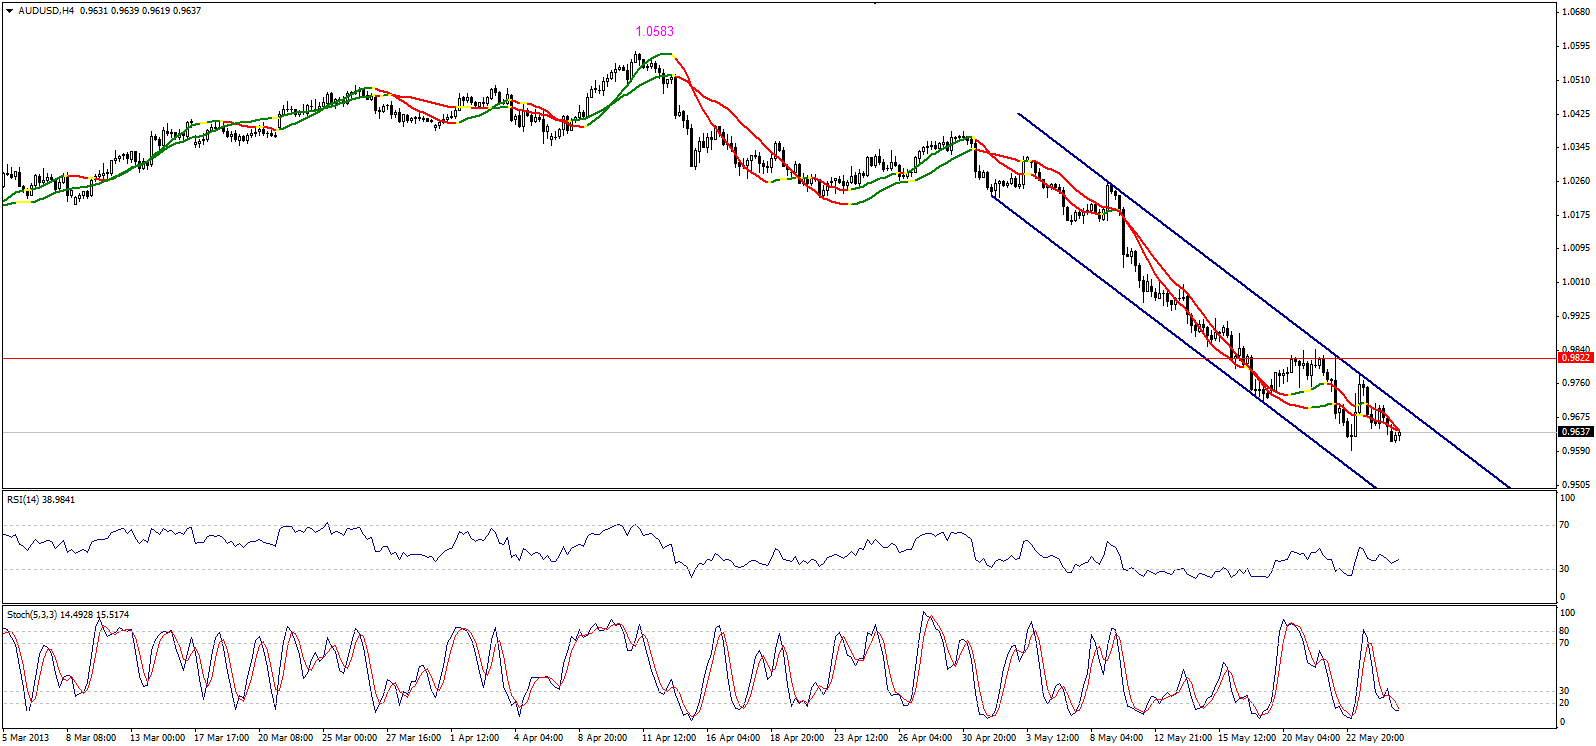Select the 1.0510 price scale label
1596x746 pixels.
coord(1576,80)
